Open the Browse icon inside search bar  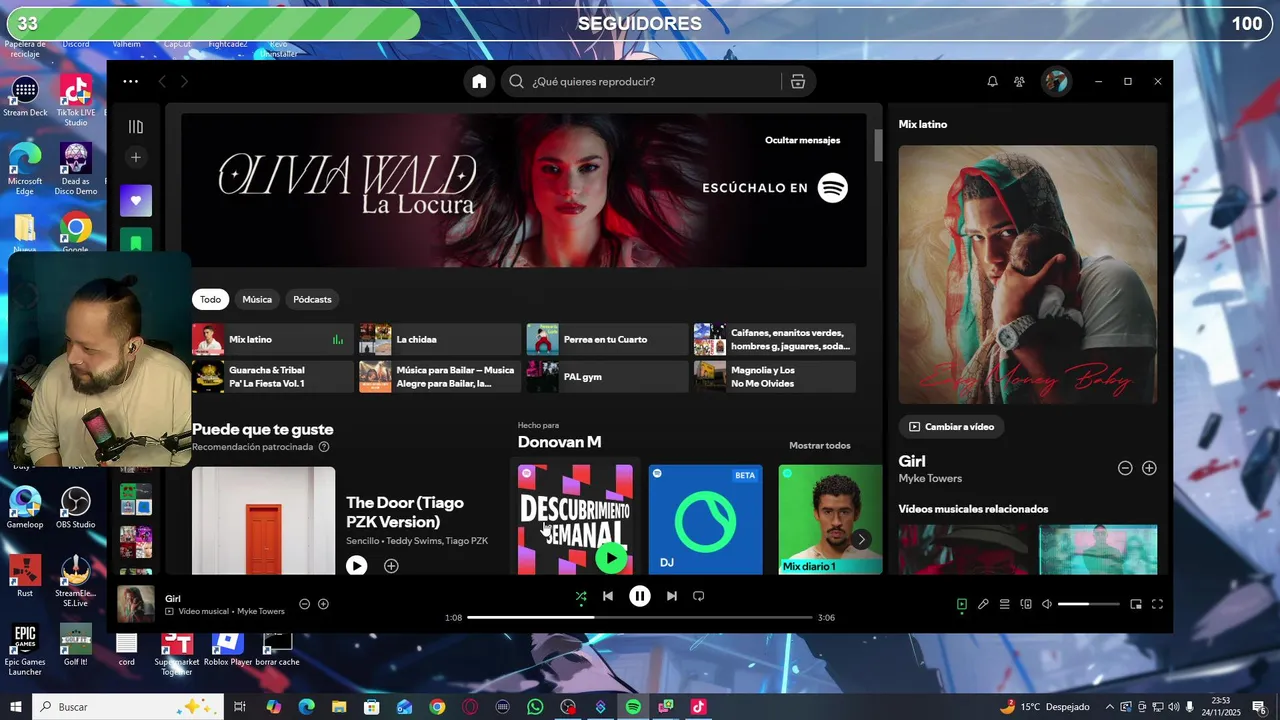pos(798,82)
